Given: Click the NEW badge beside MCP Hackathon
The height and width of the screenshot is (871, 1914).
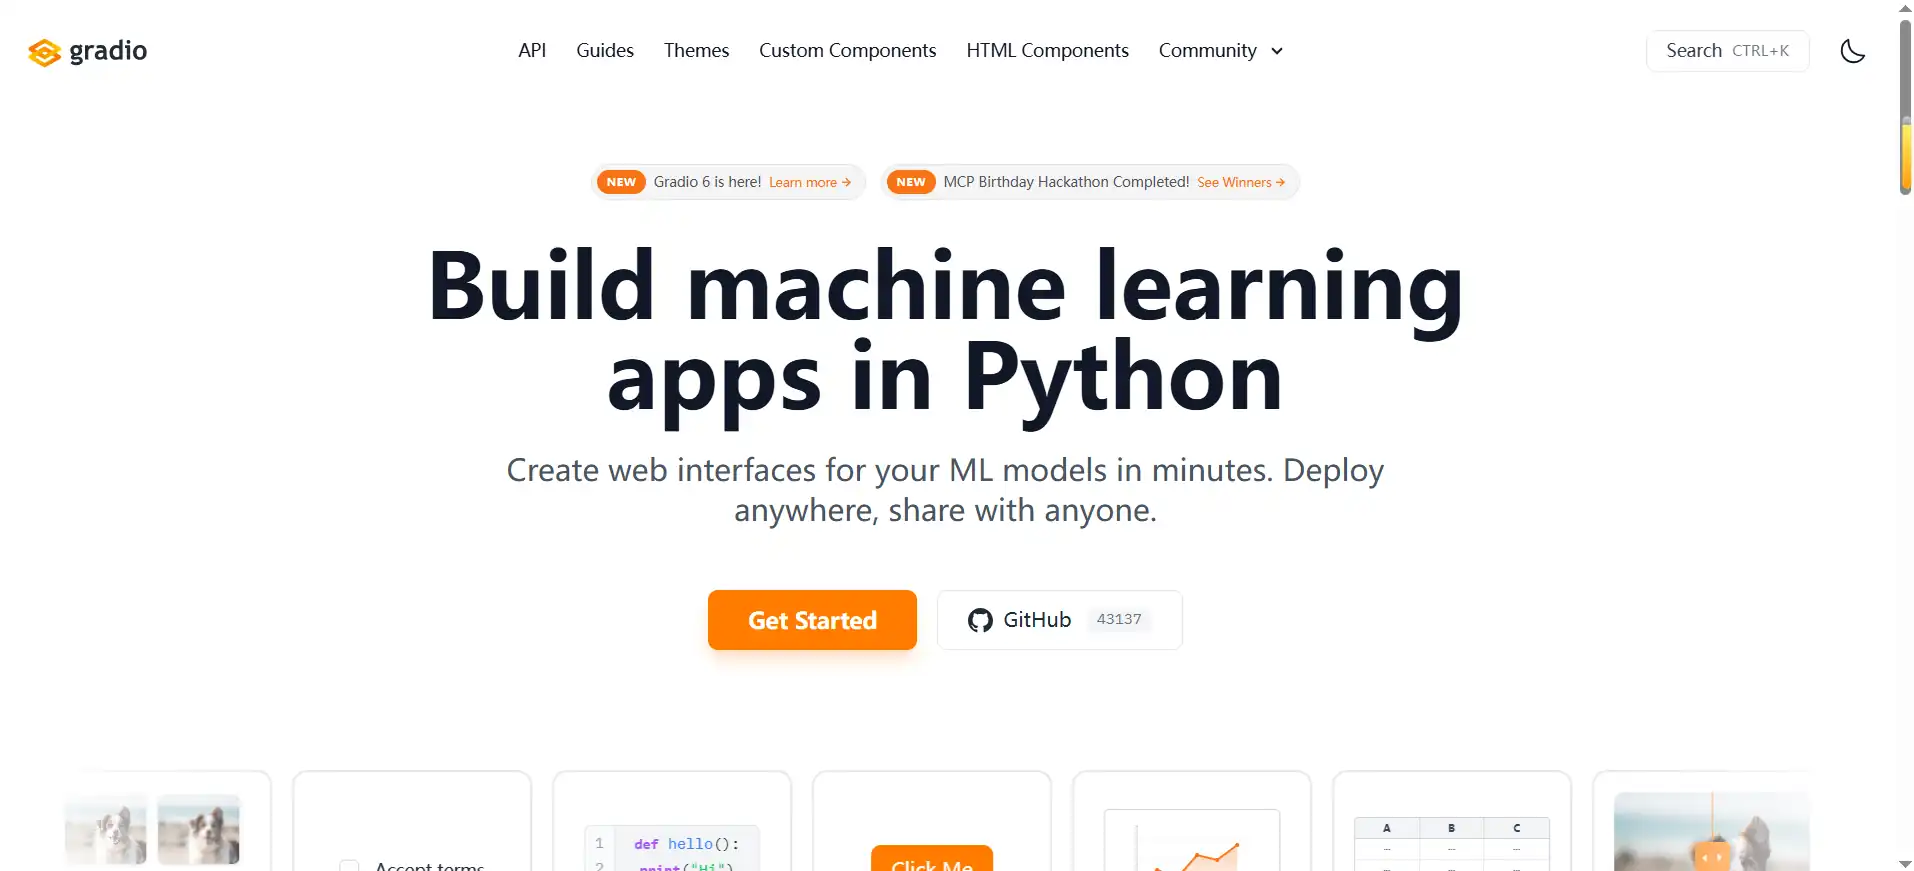Looking at the screenshot, I should point(911,182).
